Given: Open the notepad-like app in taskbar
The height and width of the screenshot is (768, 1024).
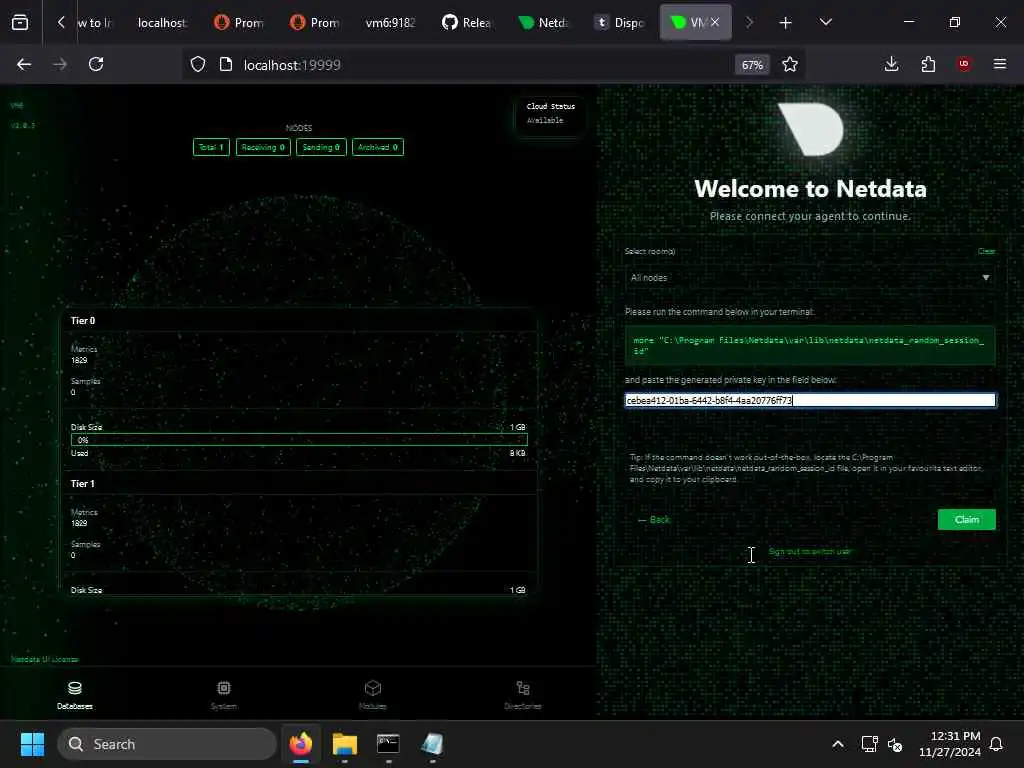Looking at the screenshot, I should (x=432, y=744).
